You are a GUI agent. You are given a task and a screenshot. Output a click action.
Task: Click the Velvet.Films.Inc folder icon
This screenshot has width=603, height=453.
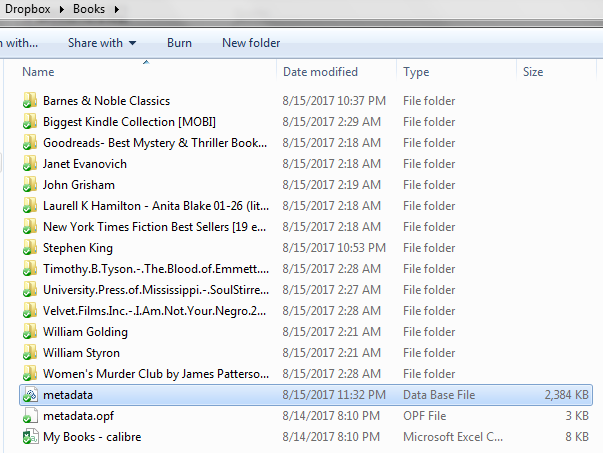[30, 310]
